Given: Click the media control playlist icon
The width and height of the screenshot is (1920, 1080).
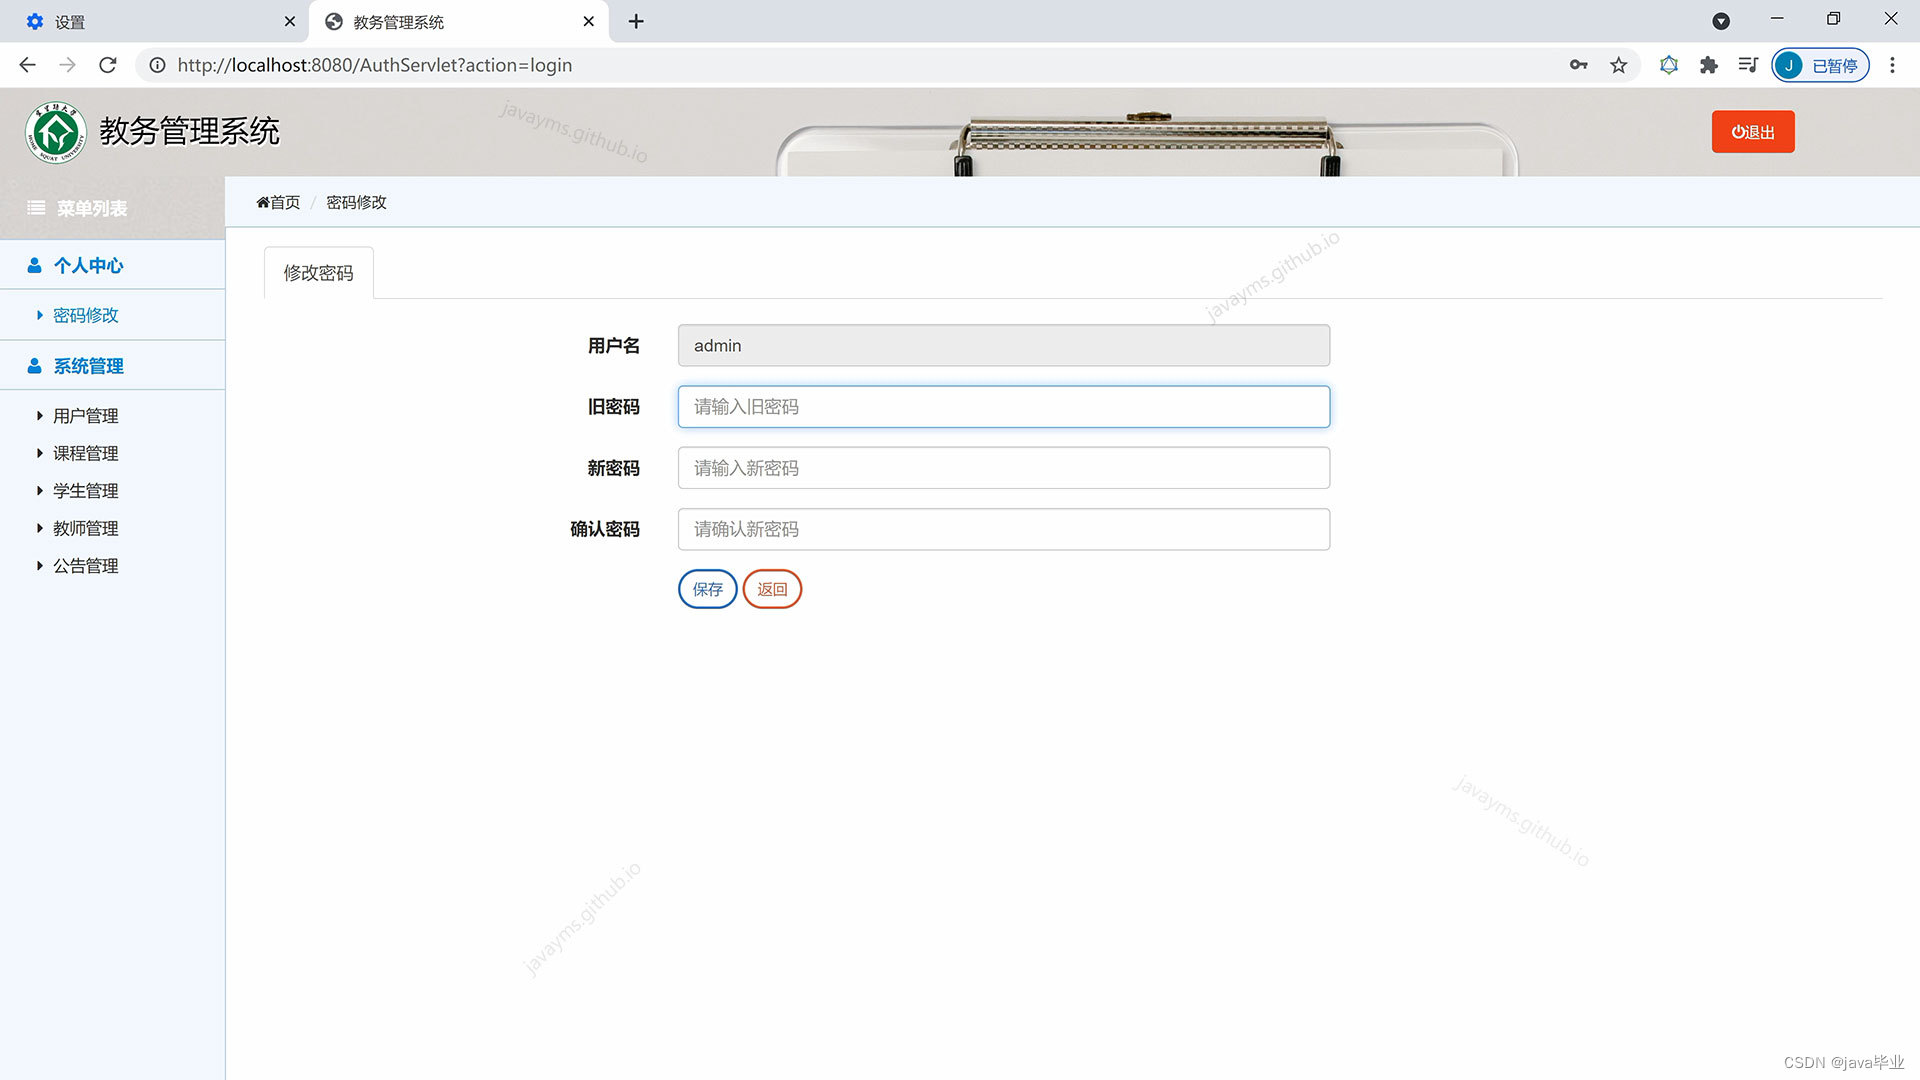Looking at the screenshot, I should pos(1747,65).
